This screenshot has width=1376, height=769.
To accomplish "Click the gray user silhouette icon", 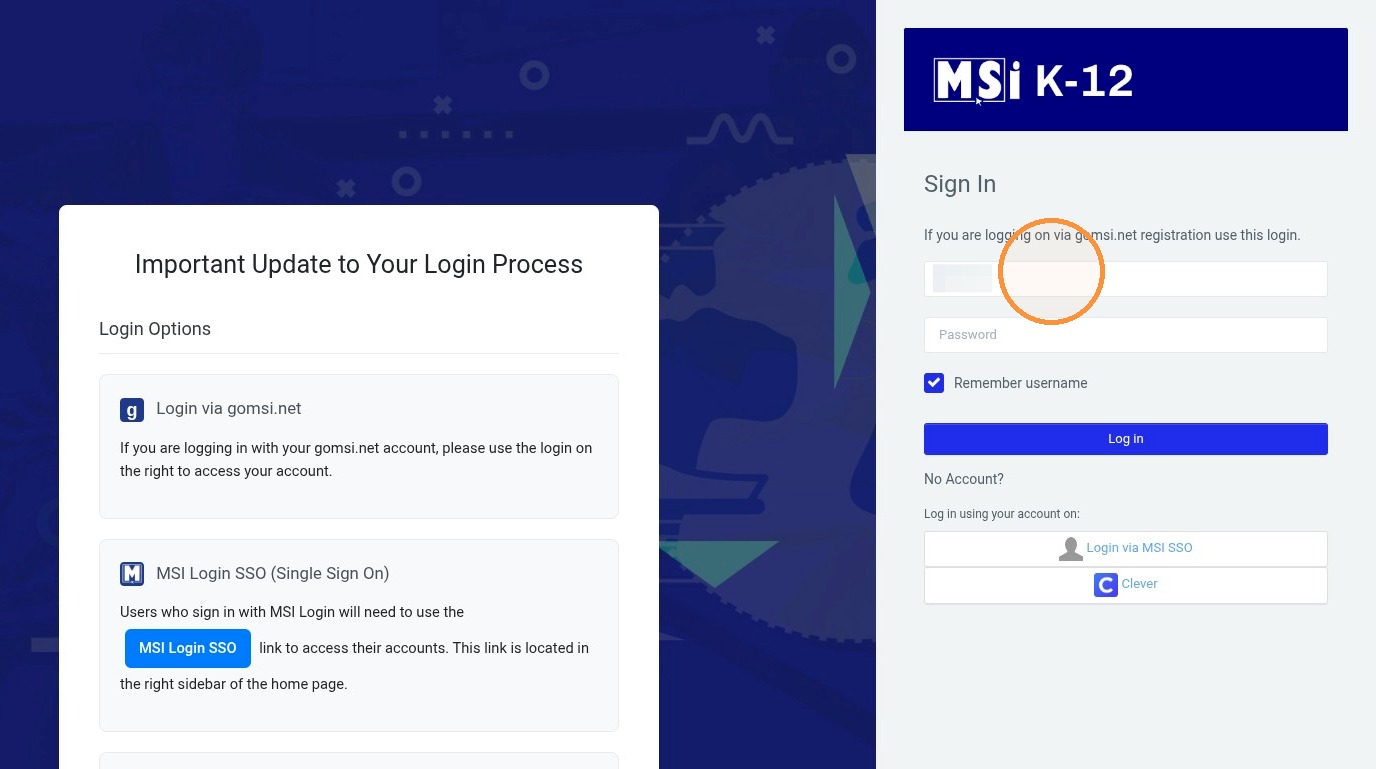I will pyautogui.click(x=1071, y=549).
